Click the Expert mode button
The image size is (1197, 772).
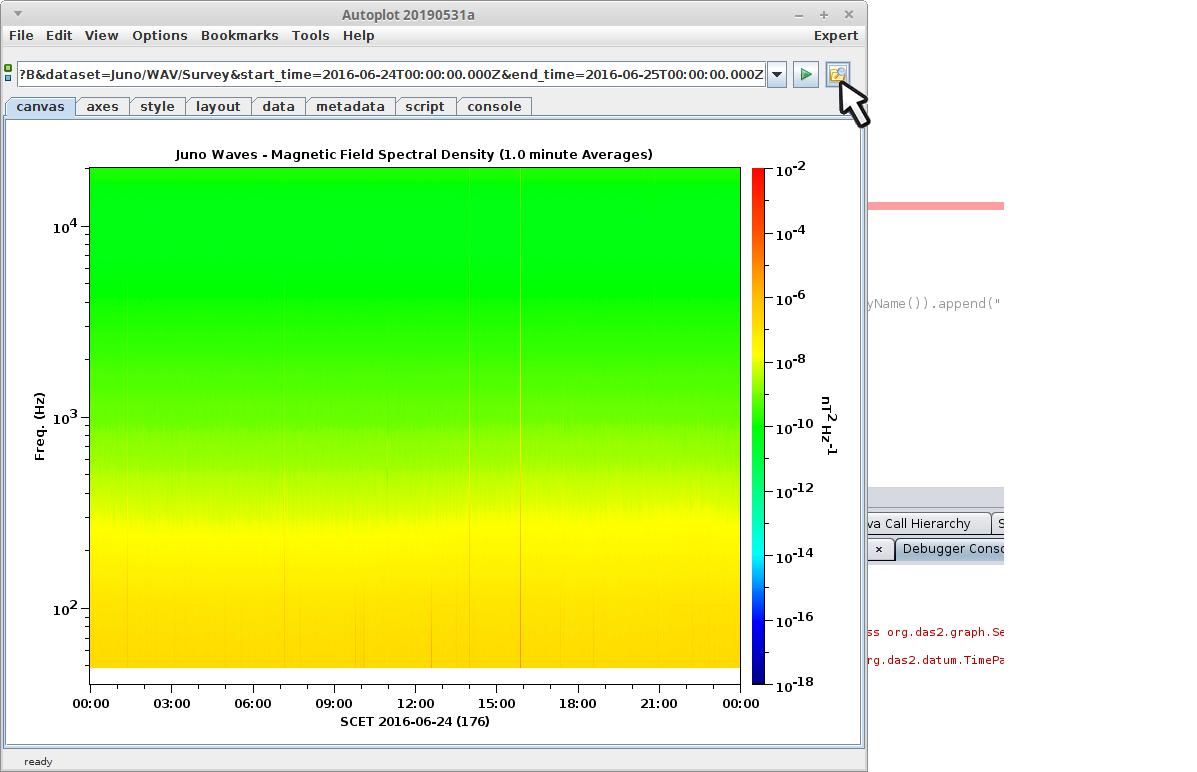coord(835,35)
